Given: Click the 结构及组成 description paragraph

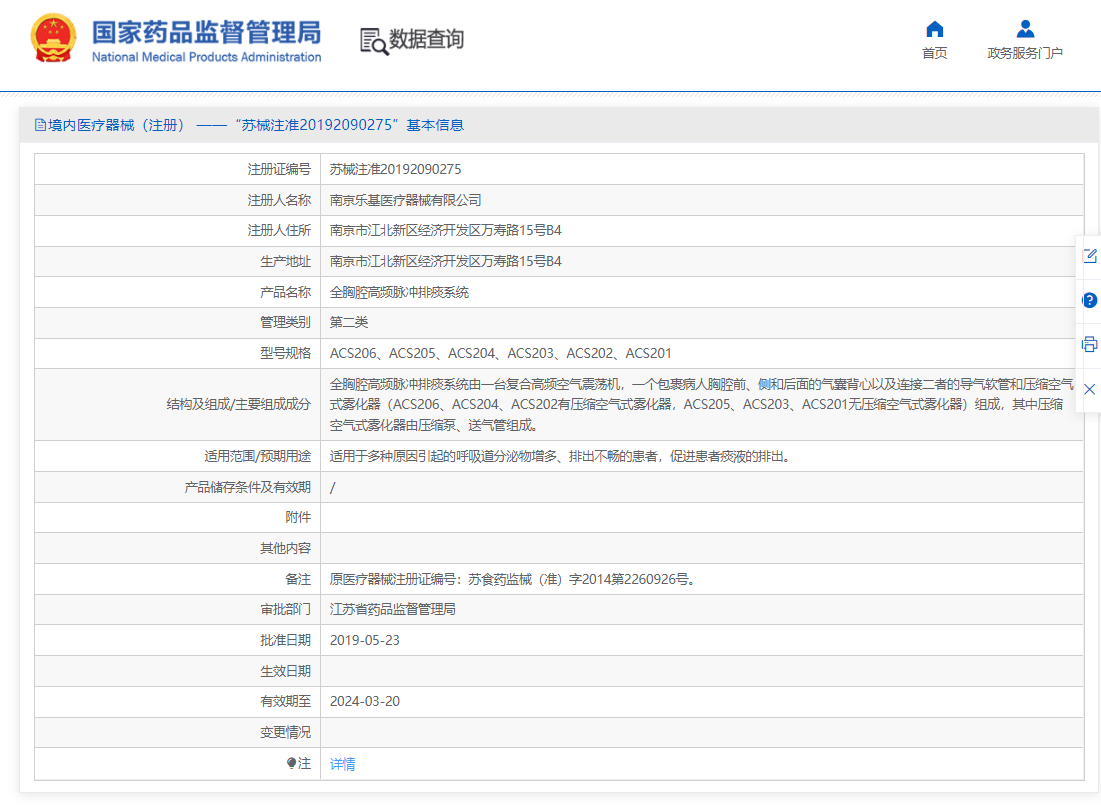Looking at the screenshot, I should (x=701, y=404).
